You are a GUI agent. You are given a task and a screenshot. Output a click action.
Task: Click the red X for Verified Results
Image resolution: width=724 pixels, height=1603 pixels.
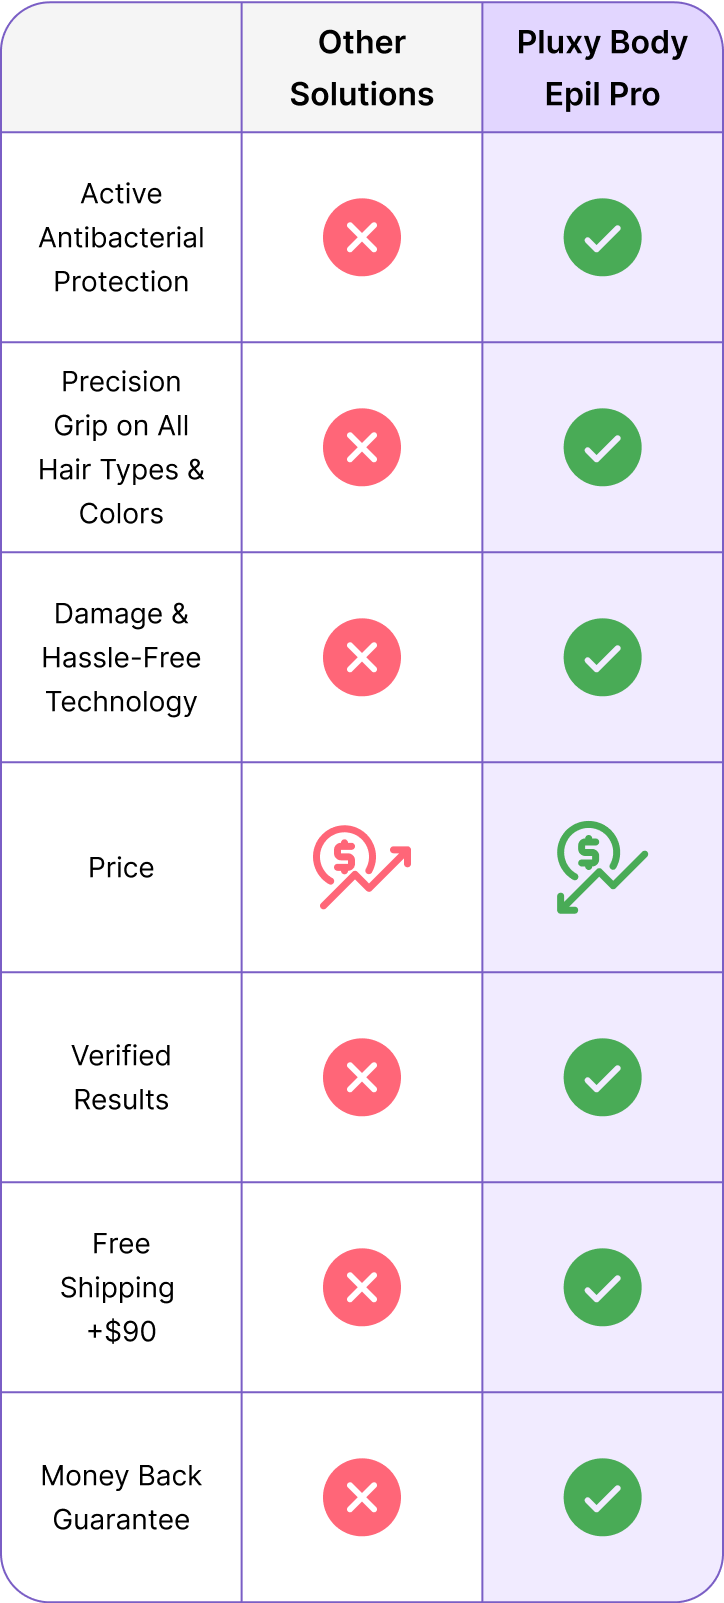coord(362,1078)
